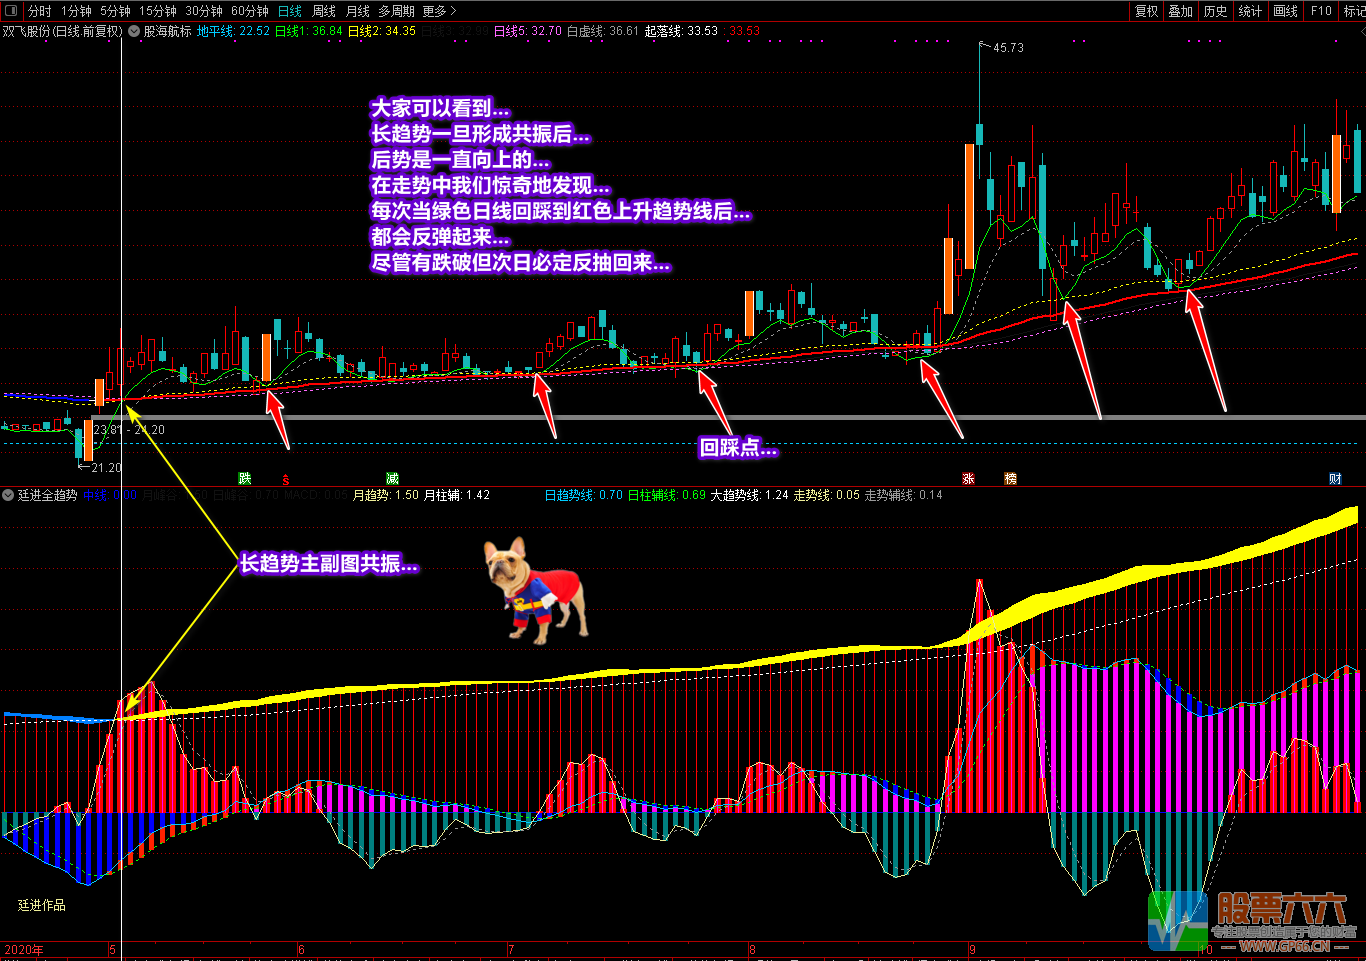Viewport: 1366px width, 961px height.
Task: Open F10 company info
Action: (x=1321, y=11)
